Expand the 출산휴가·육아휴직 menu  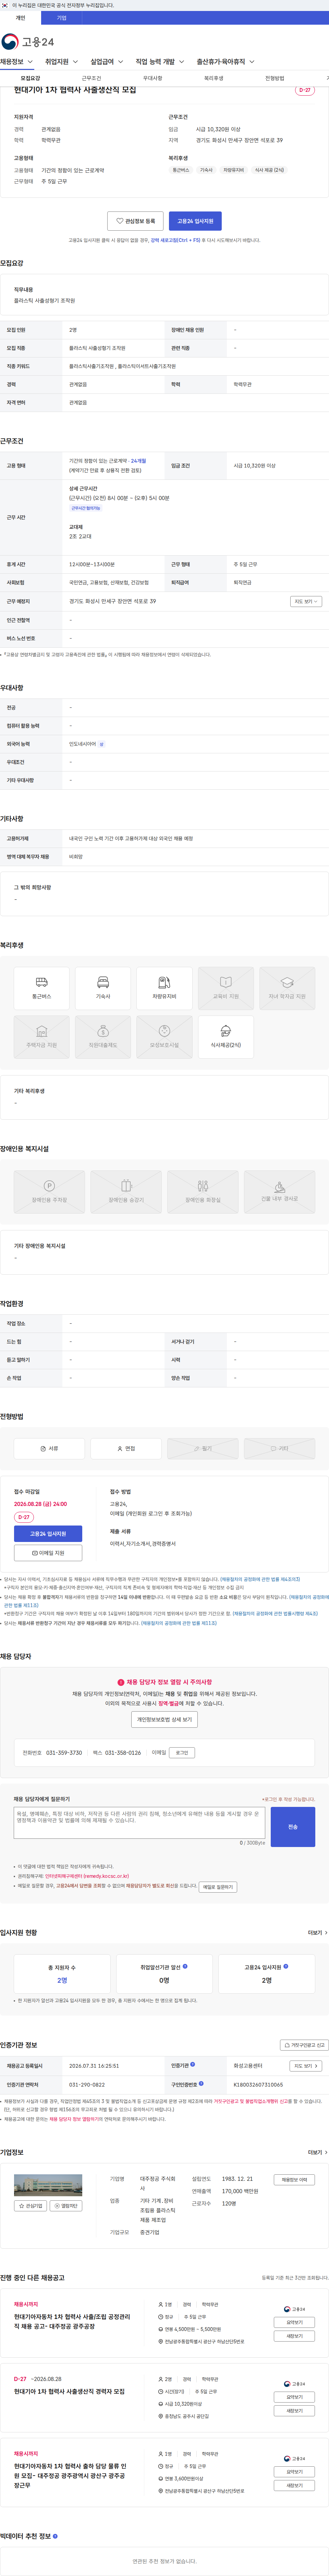tap(225, 62)
